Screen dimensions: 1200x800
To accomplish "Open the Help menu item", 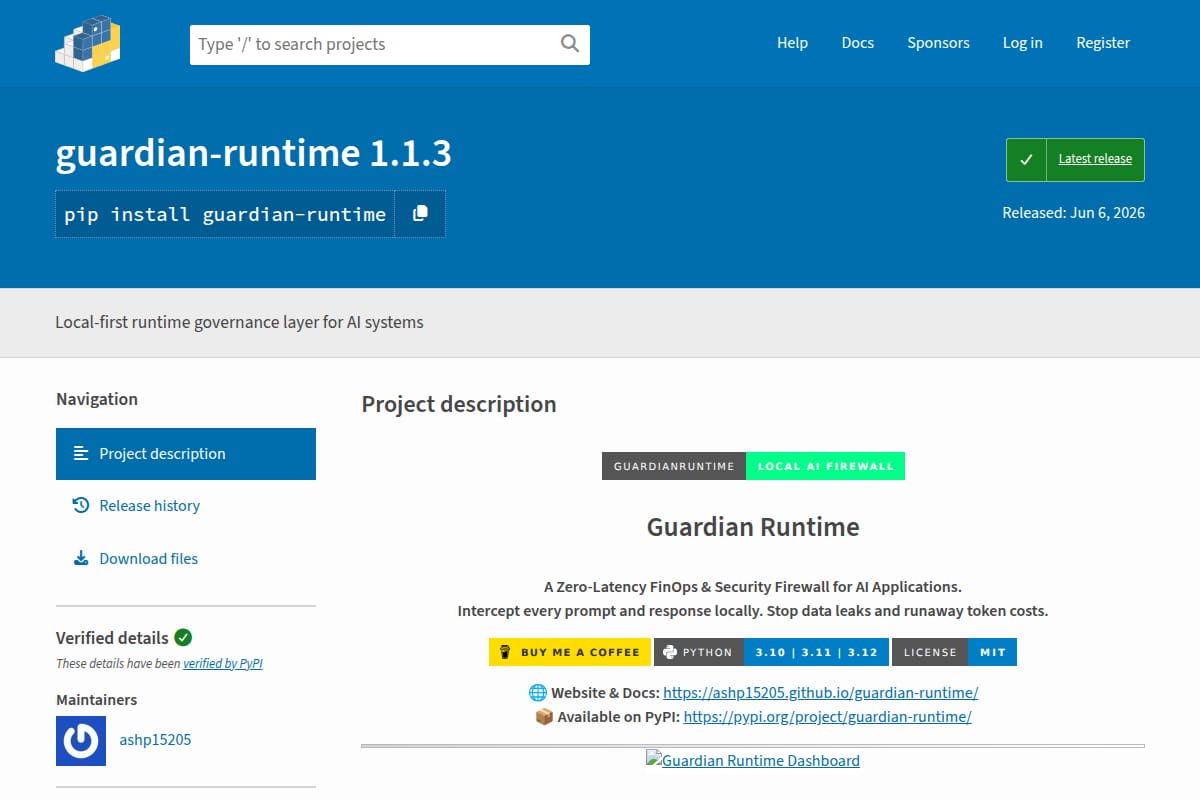I will (x=792, y=43).
